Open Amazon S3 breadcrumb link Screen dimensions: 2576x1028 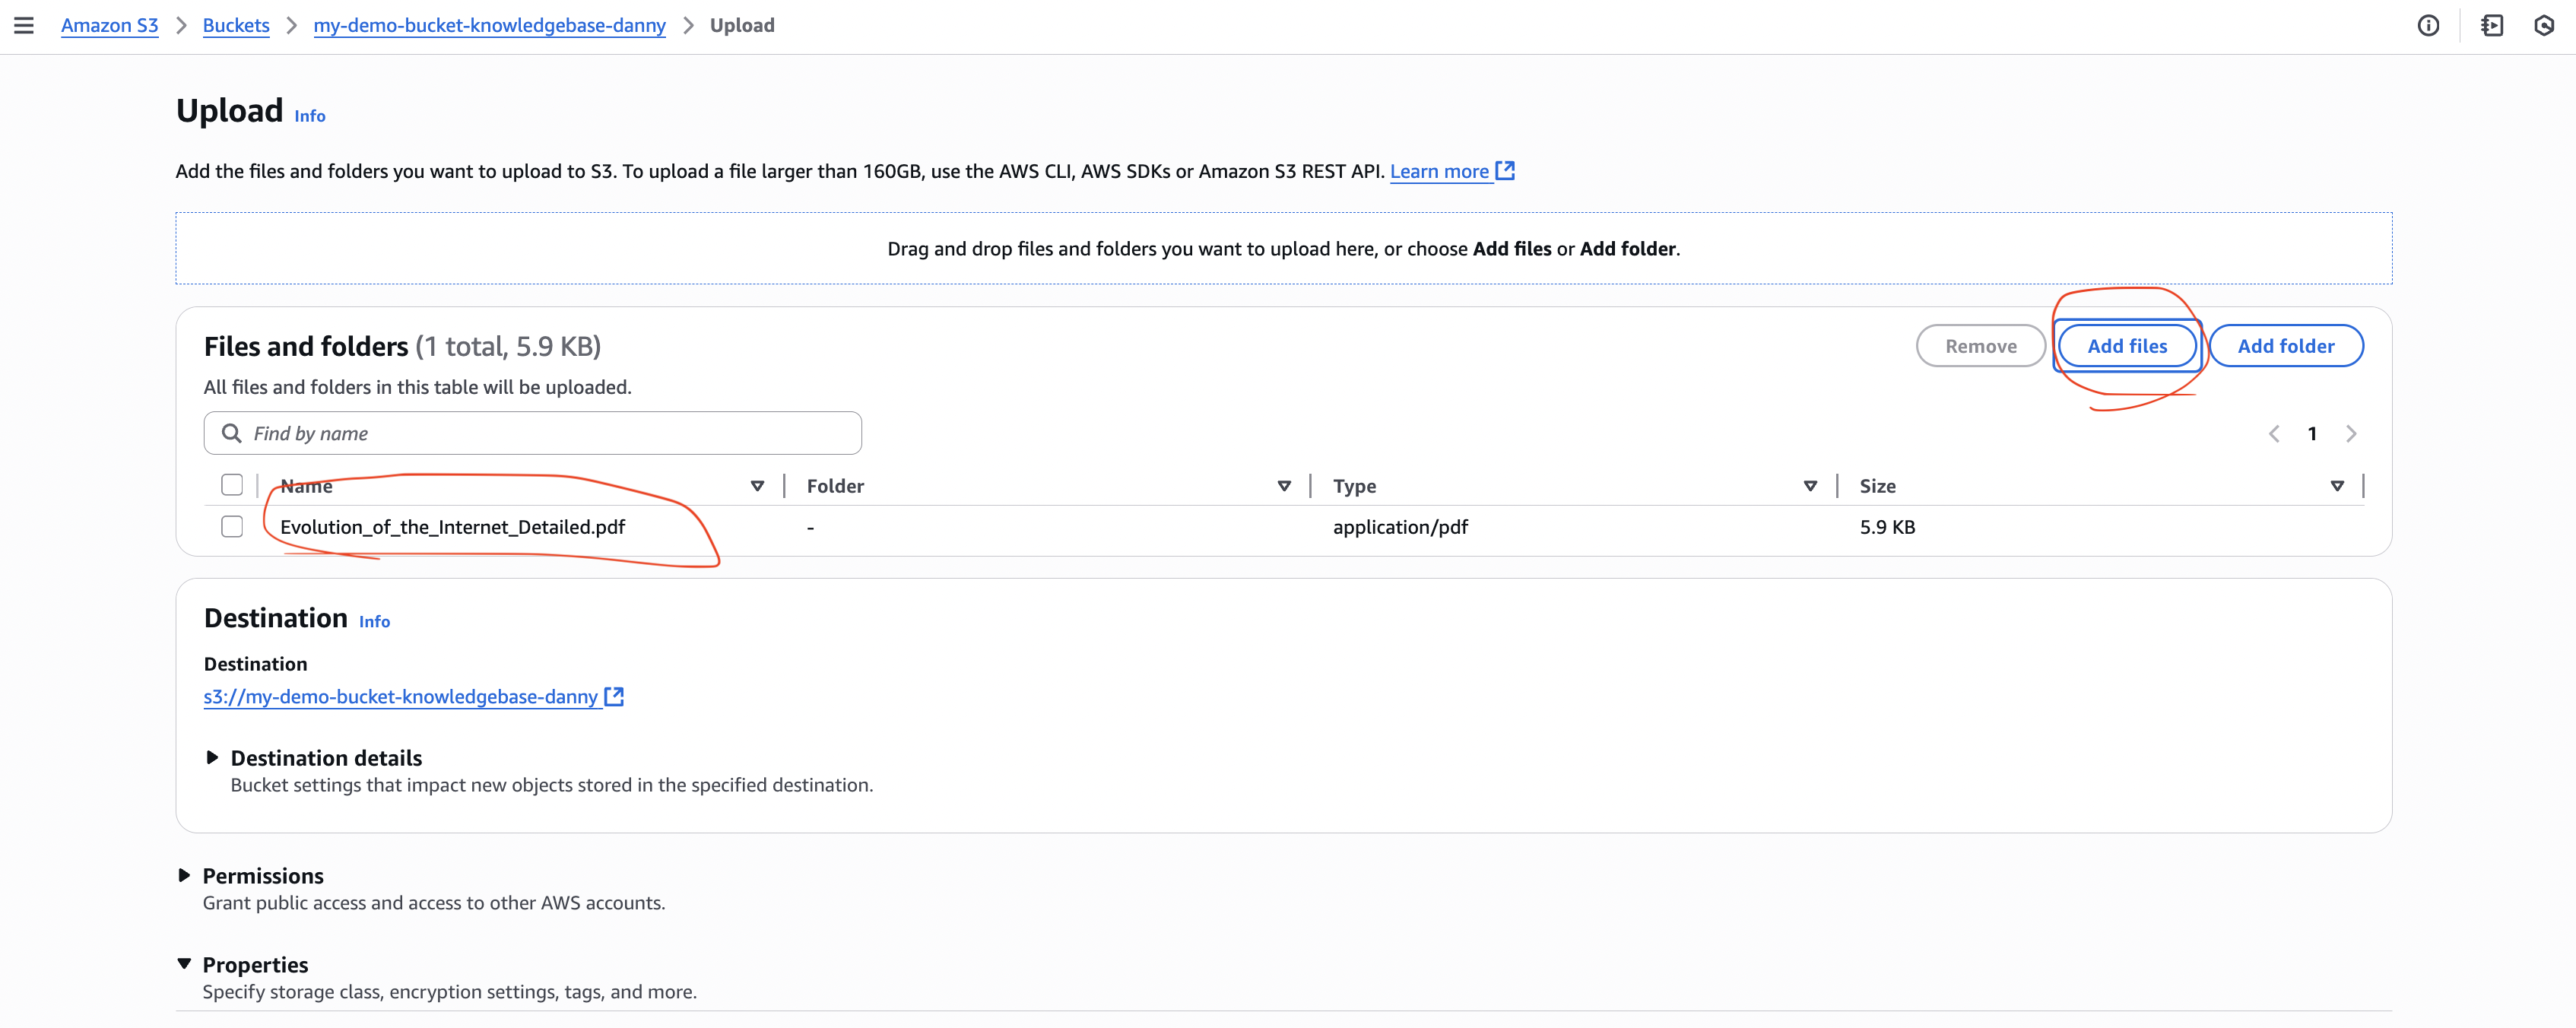click(110, 26)
